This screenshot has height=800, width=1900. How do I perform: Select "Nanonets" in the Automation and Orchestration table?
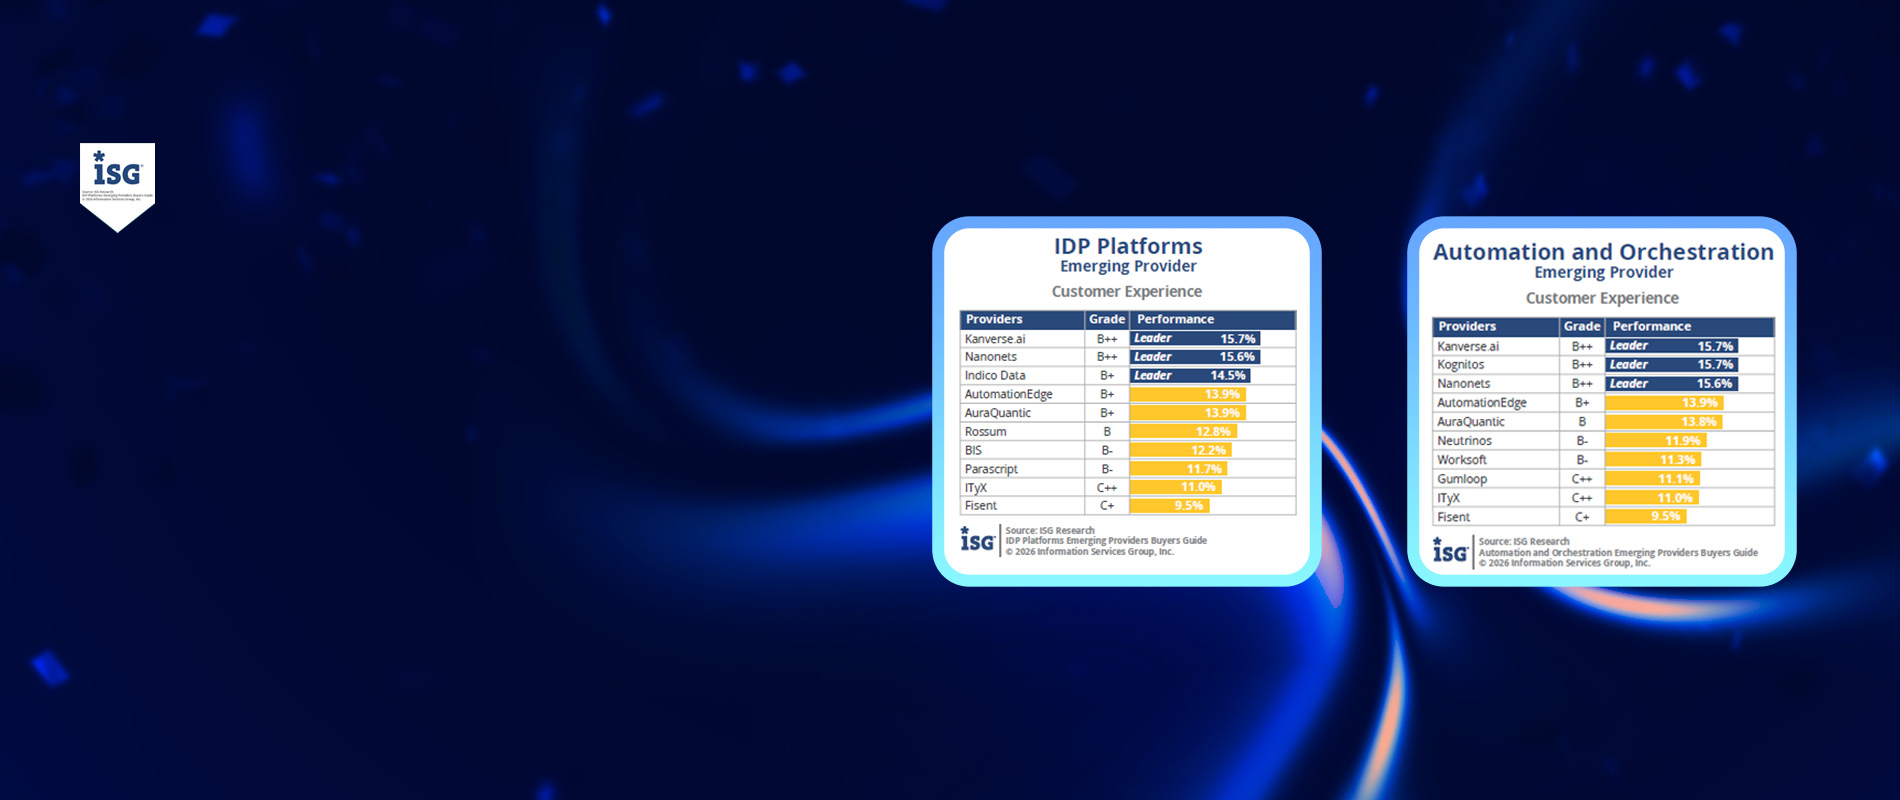point(1464,384)
